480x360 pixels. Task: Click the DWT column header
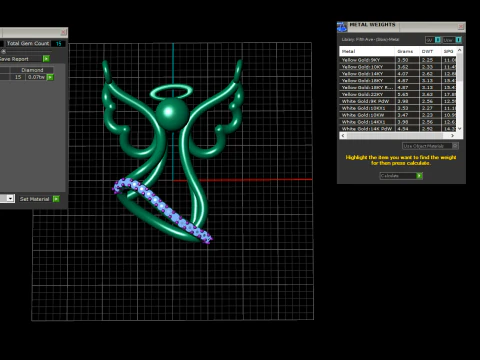click(x=430, y=51)
